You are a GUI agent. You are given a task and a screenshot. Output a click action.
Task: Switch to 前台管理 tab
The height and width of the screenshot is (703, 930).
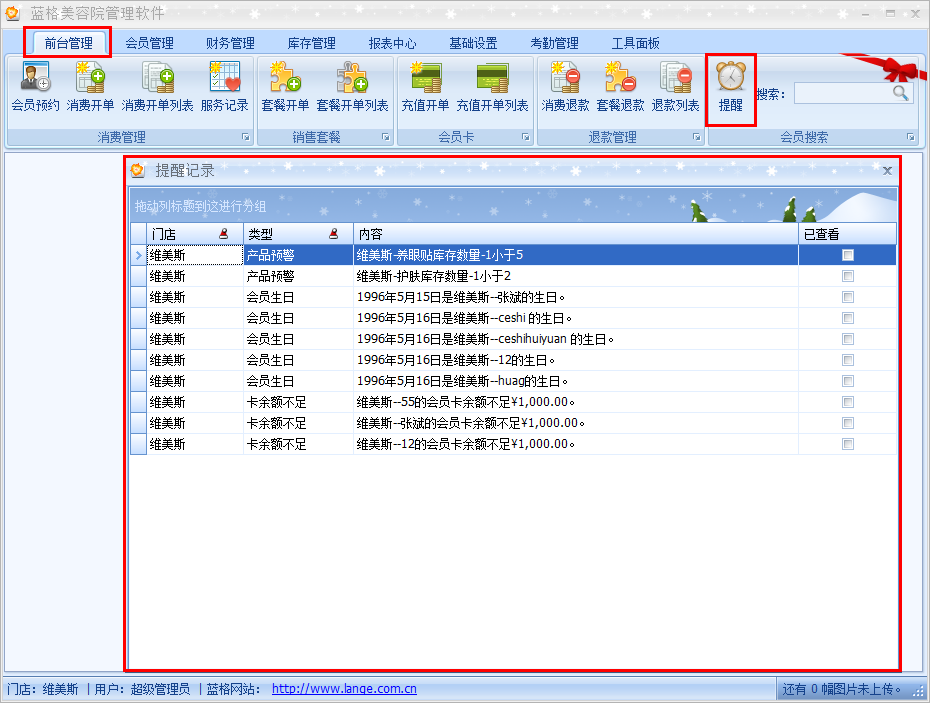coord(68,43)
